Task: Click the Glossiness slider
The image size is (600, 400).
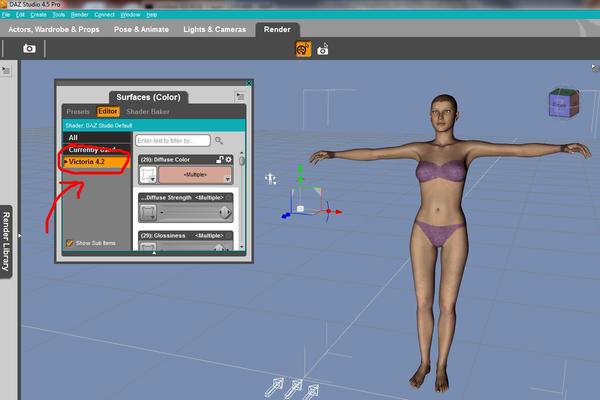Action: 195,247
